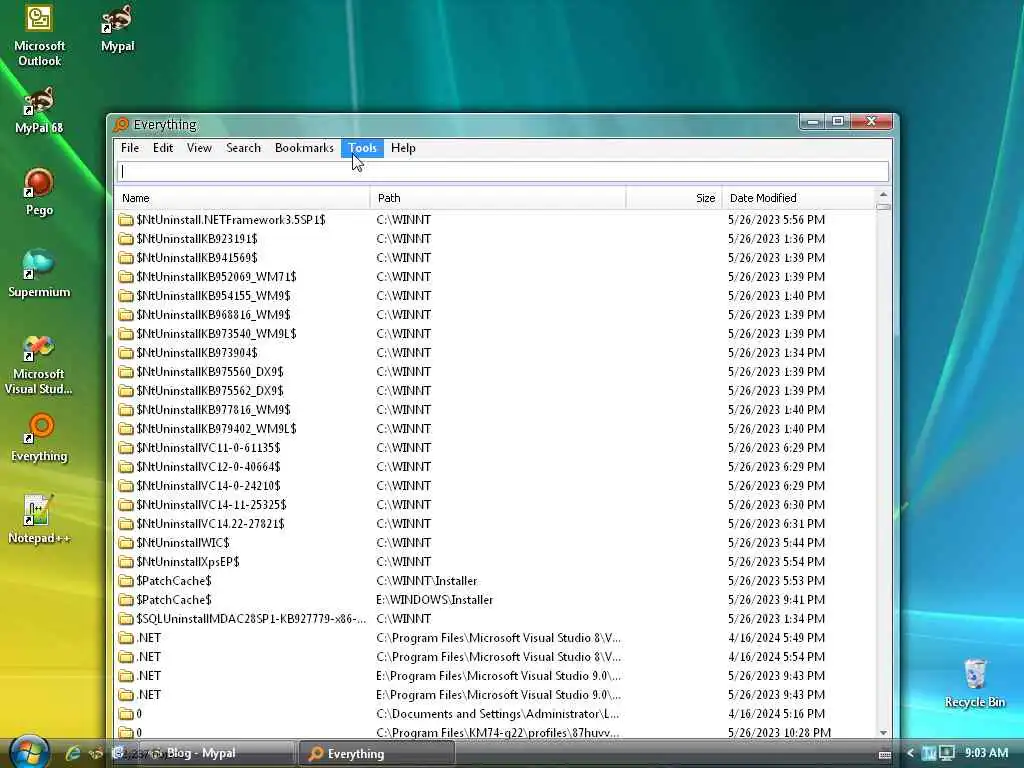Viewport: 1024px width, 768px height.
Task: Click folder icon of $NtUninstallKB941569$
Action: click(x=125, y=258)
